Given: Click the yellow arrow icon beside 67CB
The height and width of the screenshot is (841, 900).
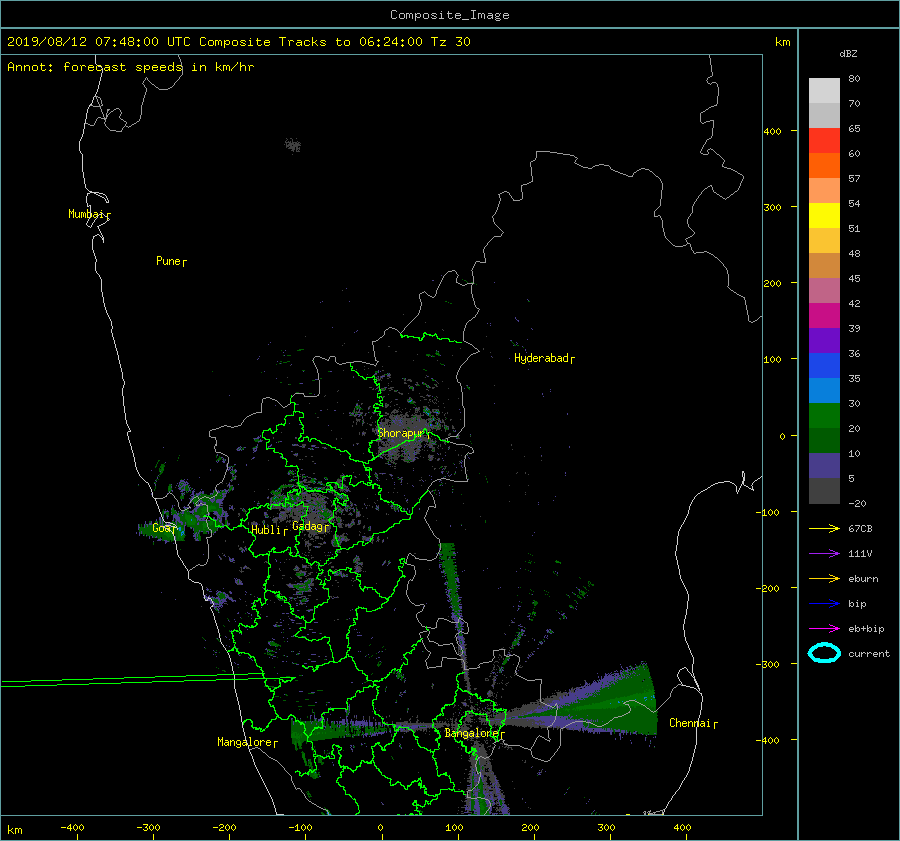Looking at the screenshot, I should pos(824,528).
